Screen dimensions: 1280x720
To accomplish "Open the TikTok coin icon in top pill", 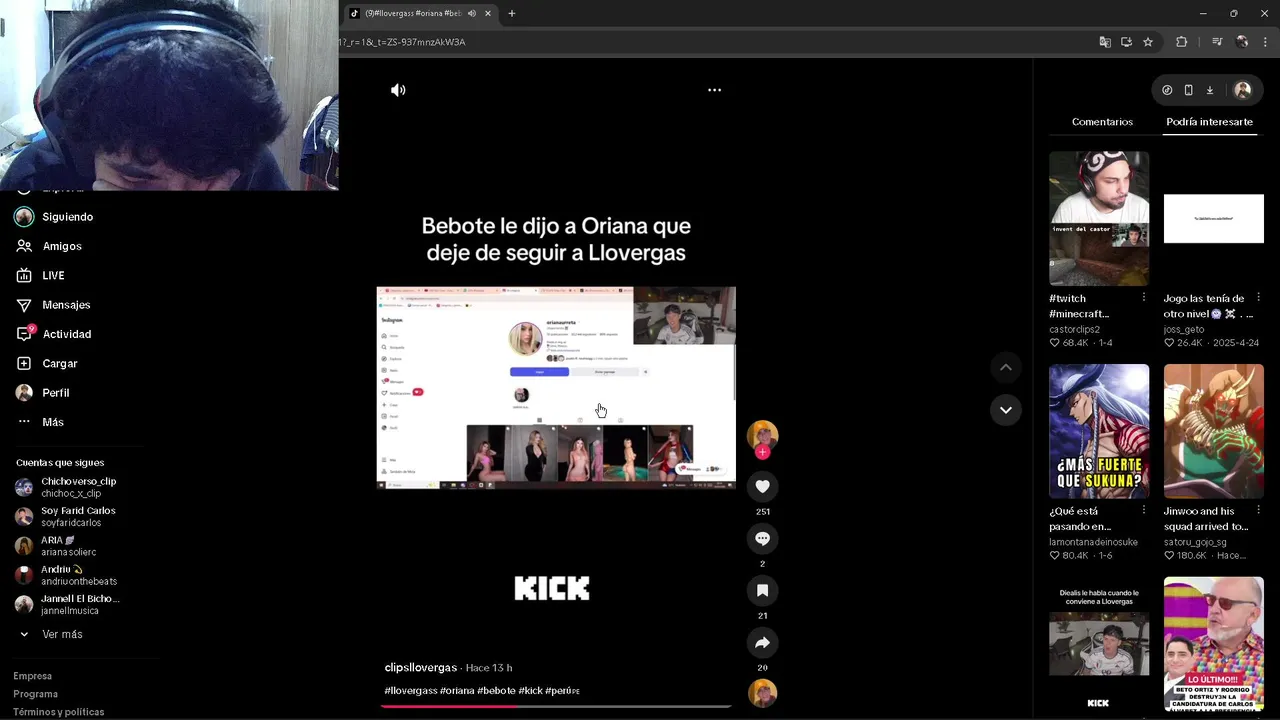I will point(1167,90).
